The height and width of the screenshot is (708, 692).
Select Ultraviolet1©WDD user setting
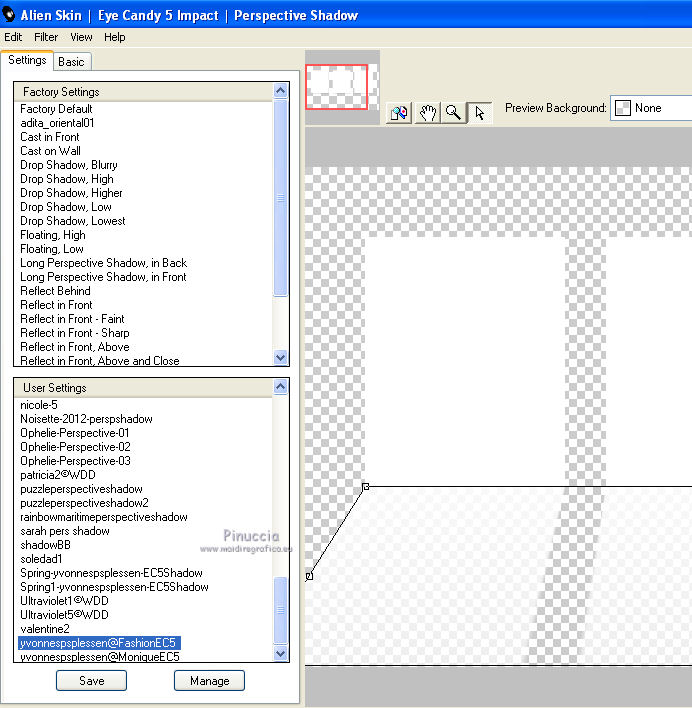click(65, 601)
